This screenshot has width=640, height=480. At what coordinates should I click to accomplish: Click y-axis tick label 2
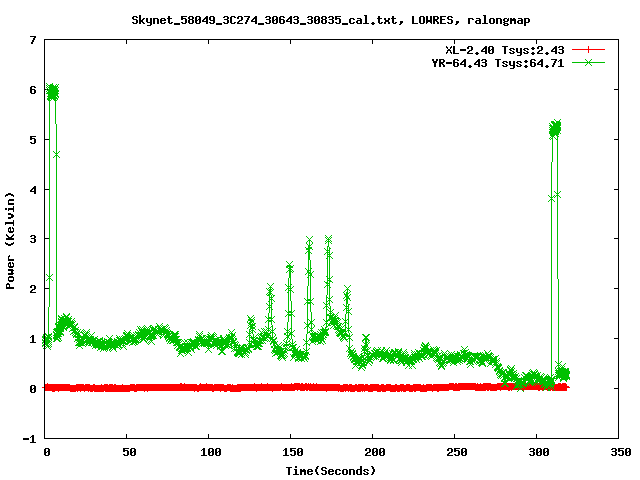coord(33,289)
